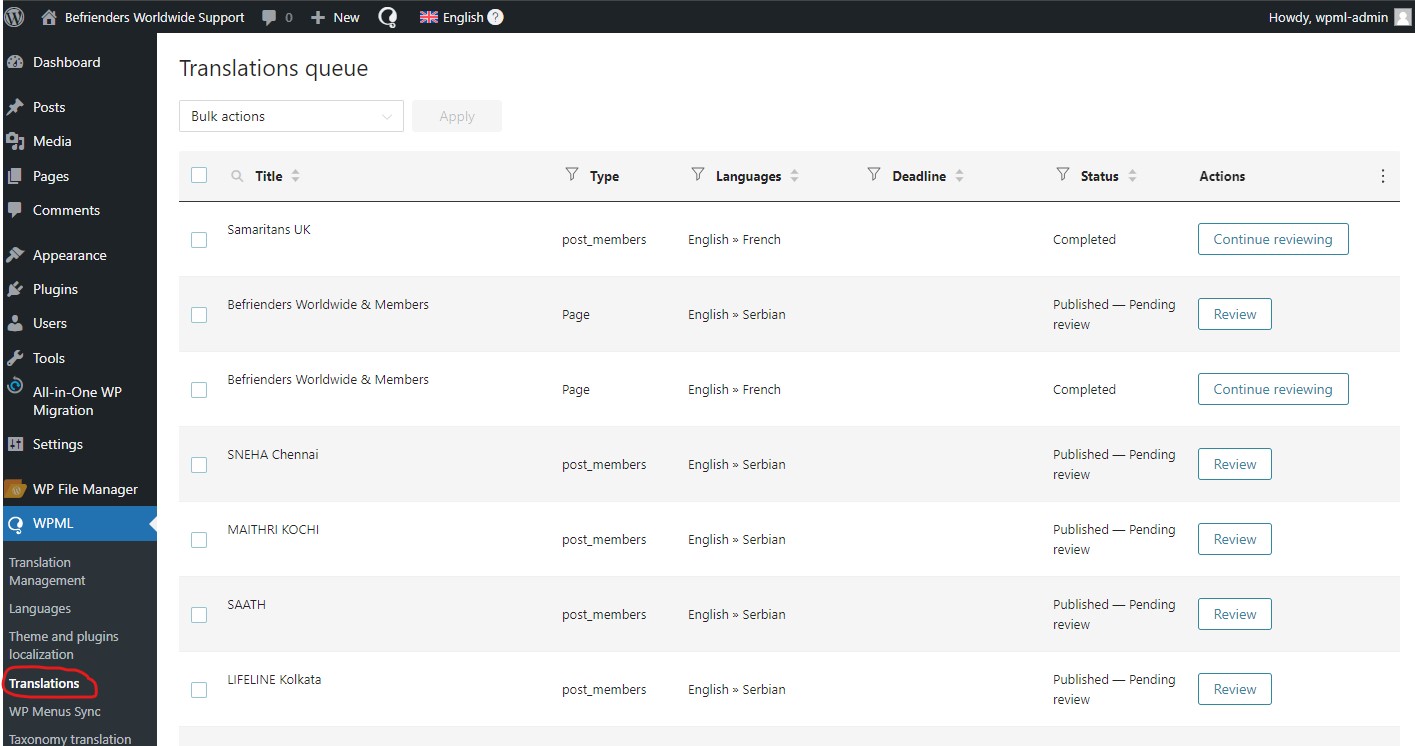Viewport: 1415px width, 746px height.
Task: Sort by Deadline using its sort arrows
Action: [x=959, y=176]
